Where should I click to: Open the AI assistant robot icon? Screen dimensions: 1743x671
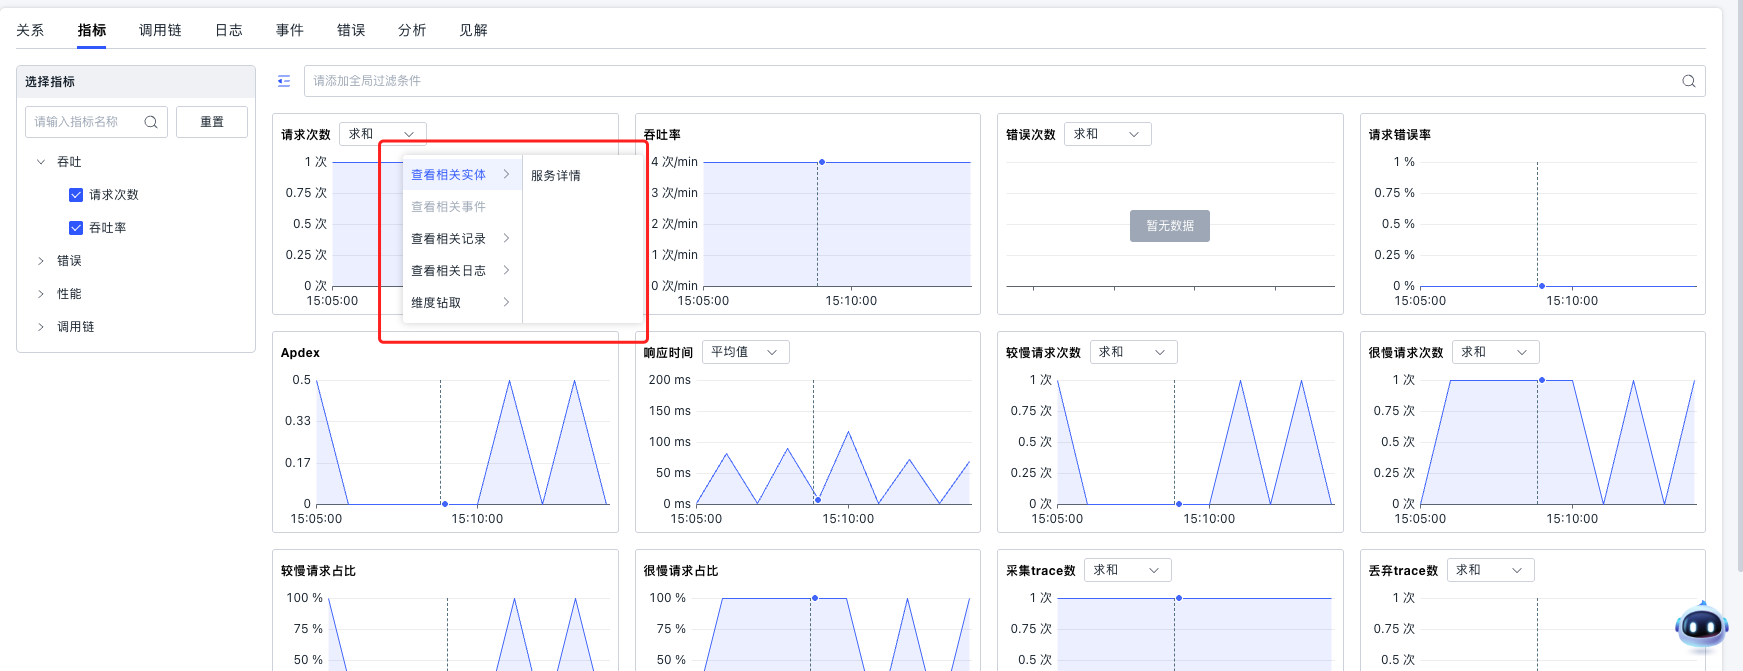click(1700, 627)
